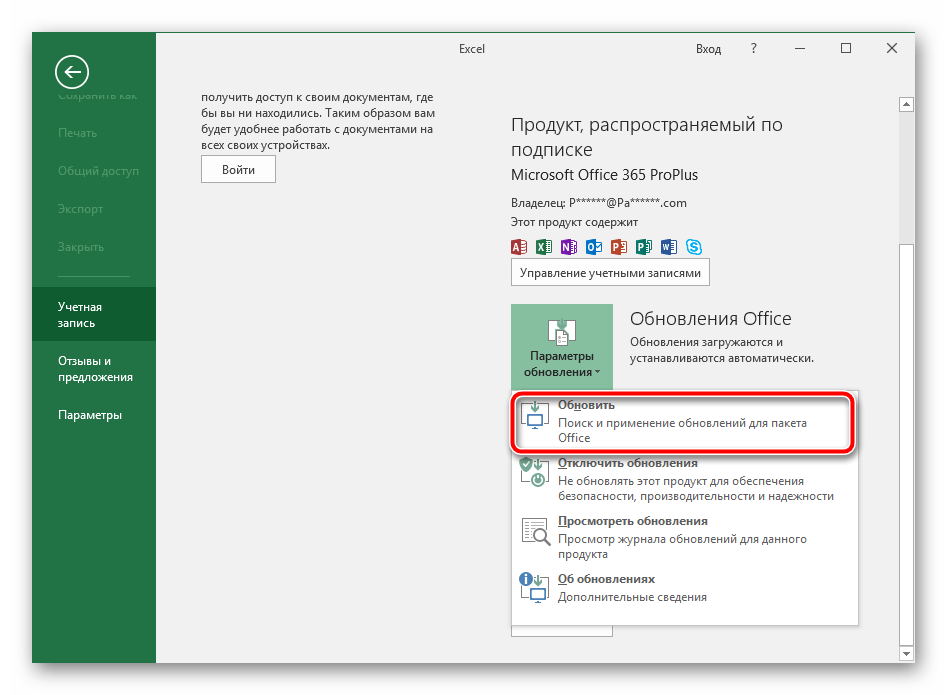Image resolution: width=947 pixels, height=695 pixels.
Task: Click the Word product icon
Action: 669,247
